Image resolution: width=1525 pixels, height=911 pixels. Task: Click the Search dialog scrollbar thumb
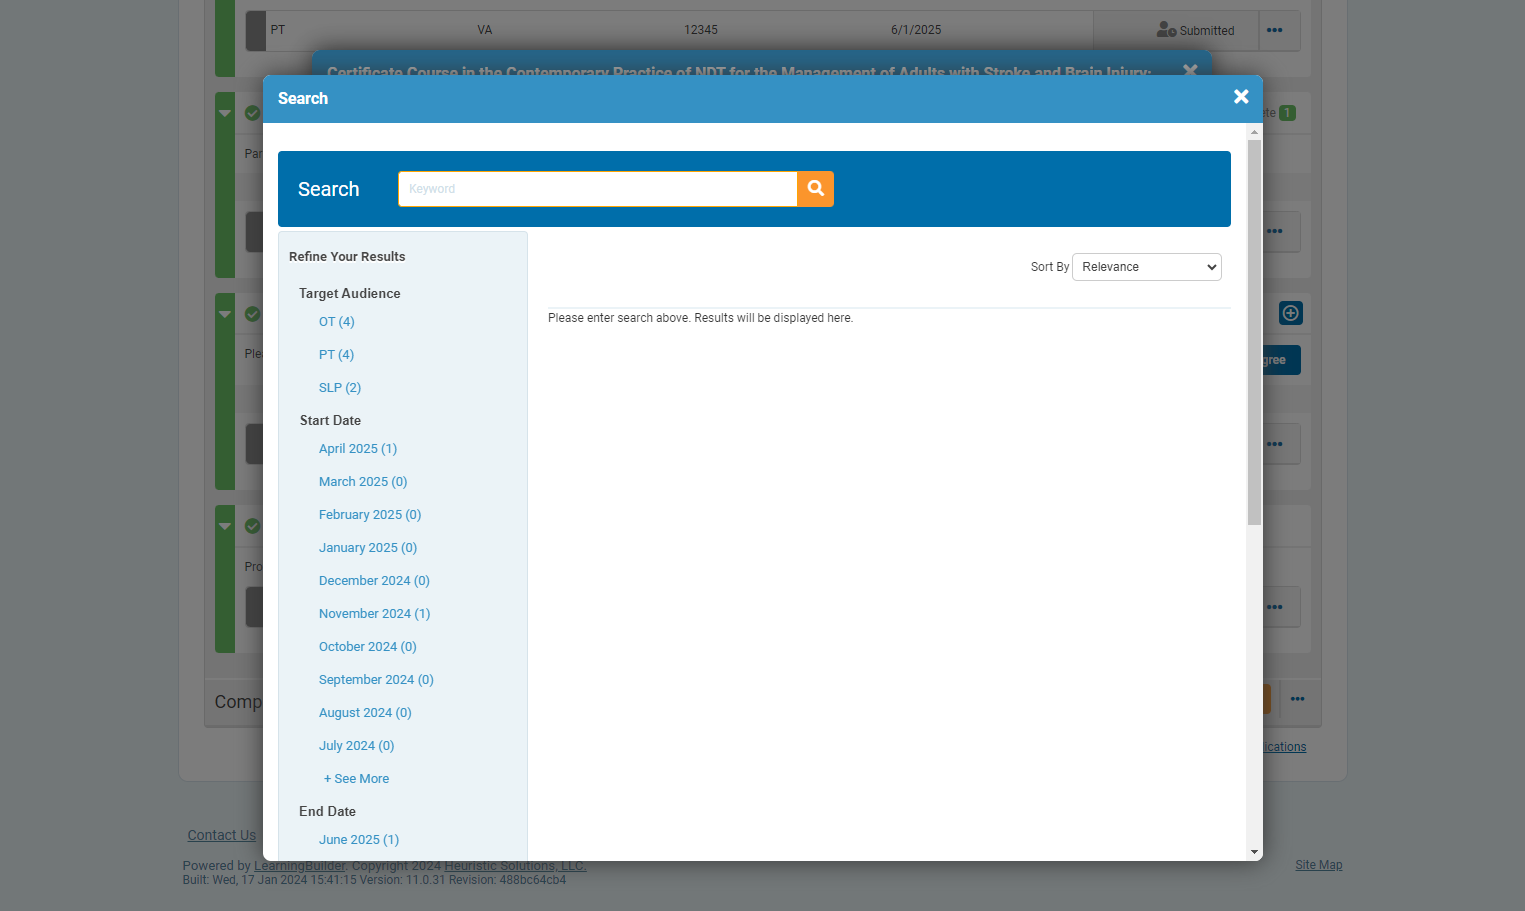click(x=1255, y=332)
